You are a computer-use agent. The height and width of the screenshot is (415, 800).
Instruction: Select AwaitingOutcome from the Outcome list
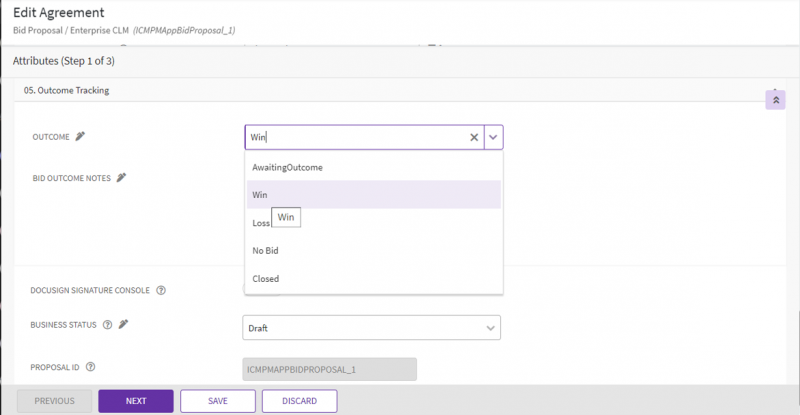pos(374,167)
